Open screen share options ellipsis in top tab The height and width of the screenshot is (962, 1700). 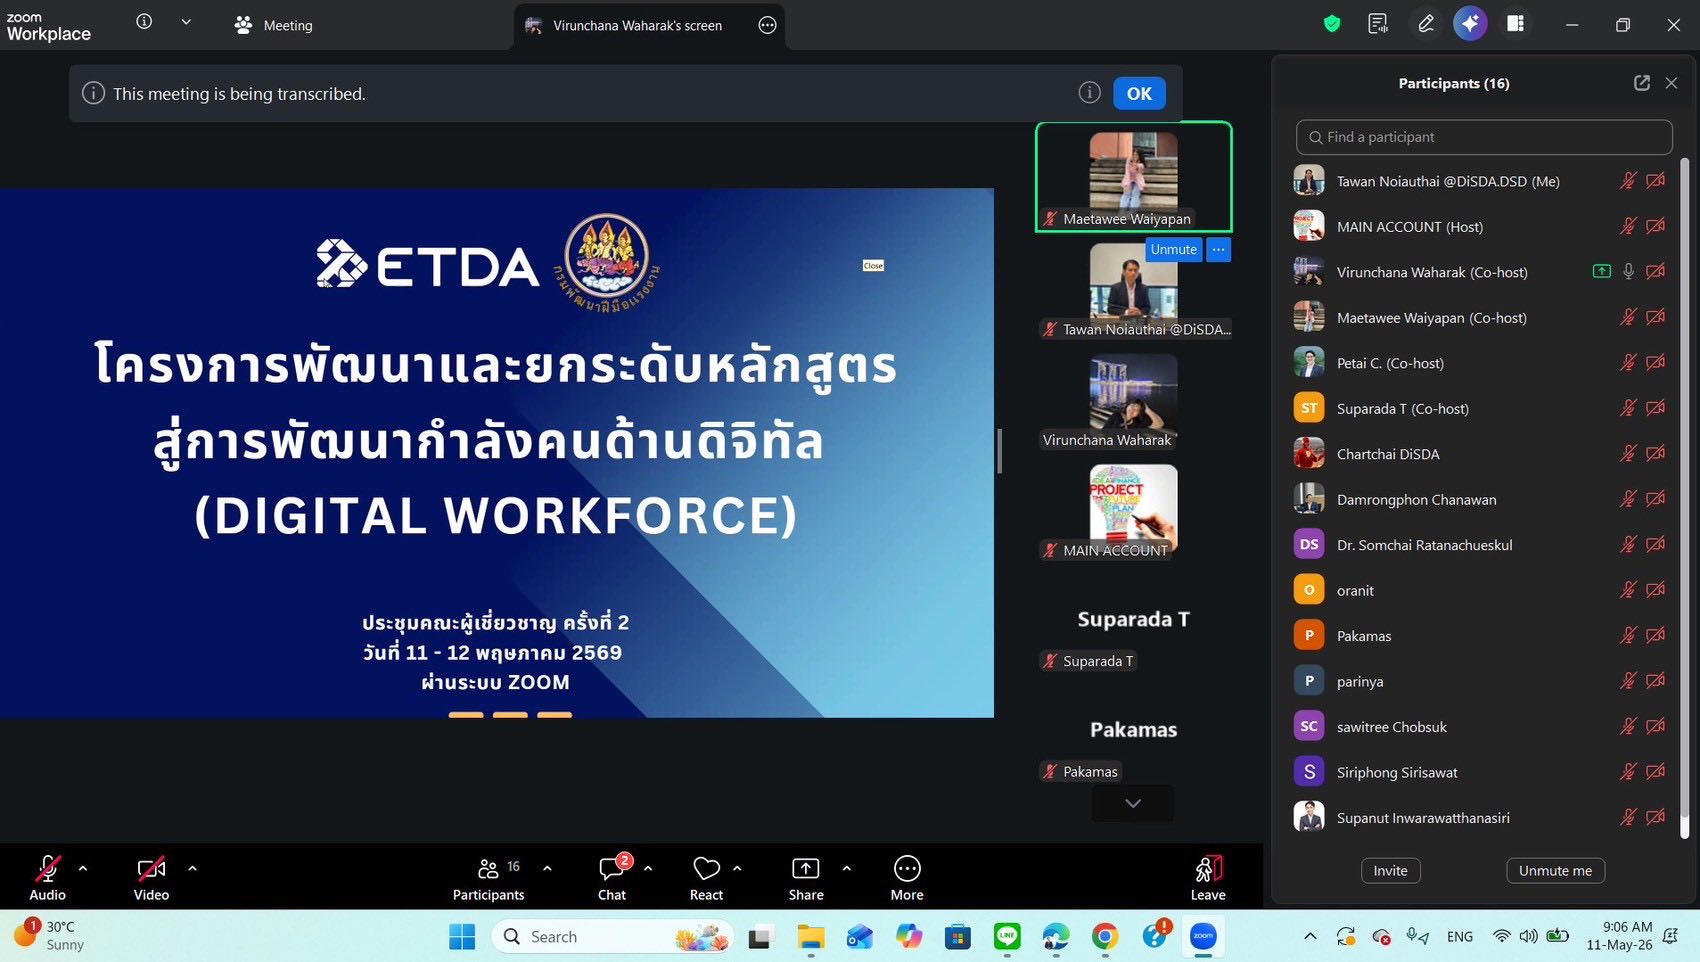[x=767, y=25]
